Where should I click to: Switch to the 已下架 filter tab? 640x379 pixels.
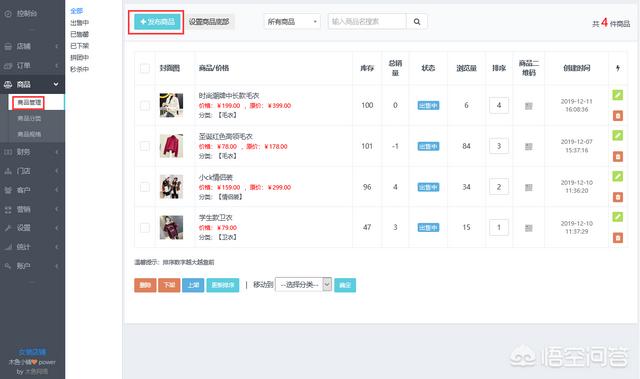[79, 46]
